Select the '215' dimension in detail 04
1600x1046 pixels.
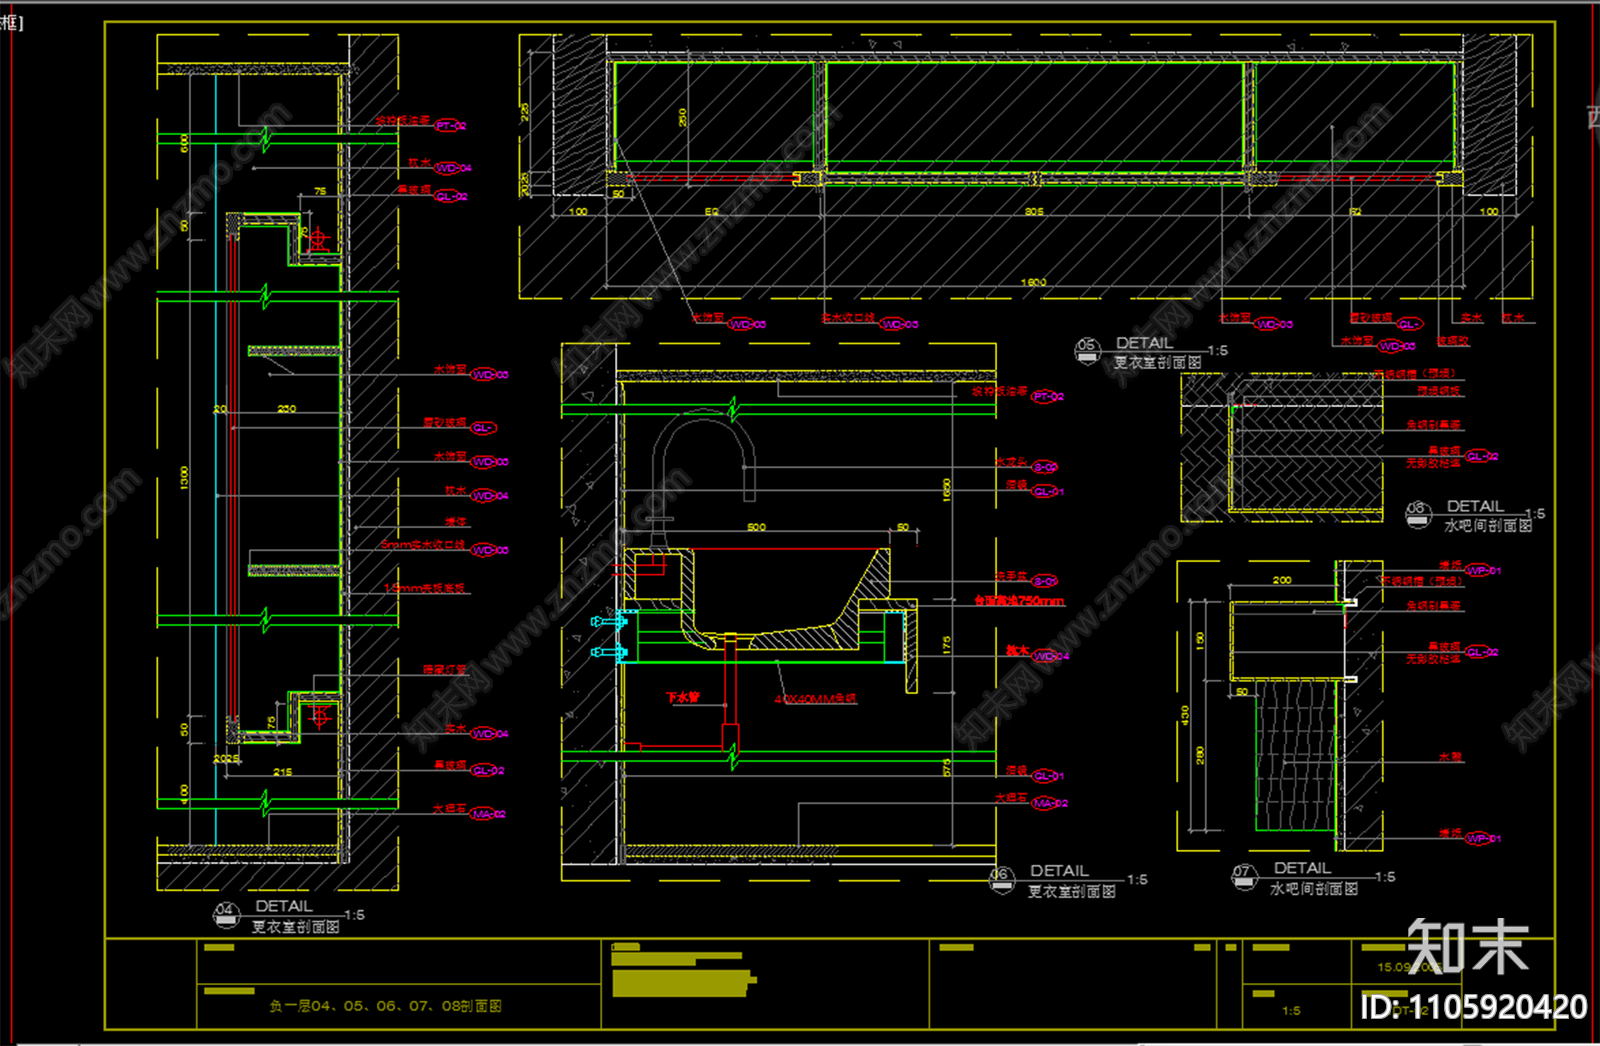coord(282,772)
